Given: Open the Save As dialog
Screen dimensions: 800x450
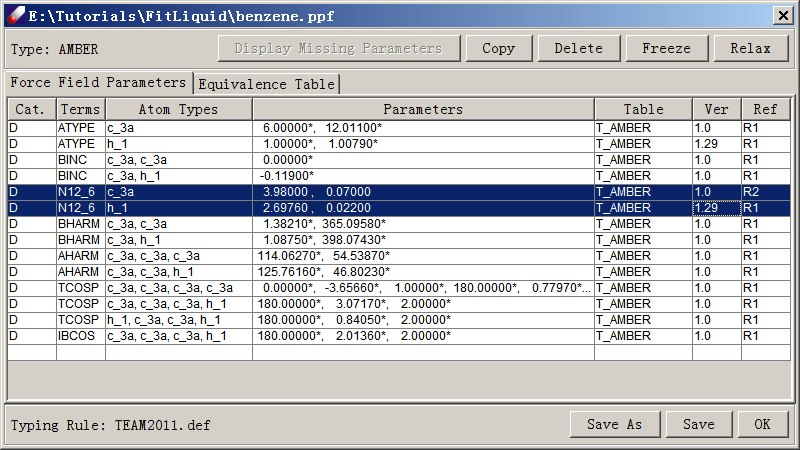Looking at the screenshot, I should click(615, 424).
